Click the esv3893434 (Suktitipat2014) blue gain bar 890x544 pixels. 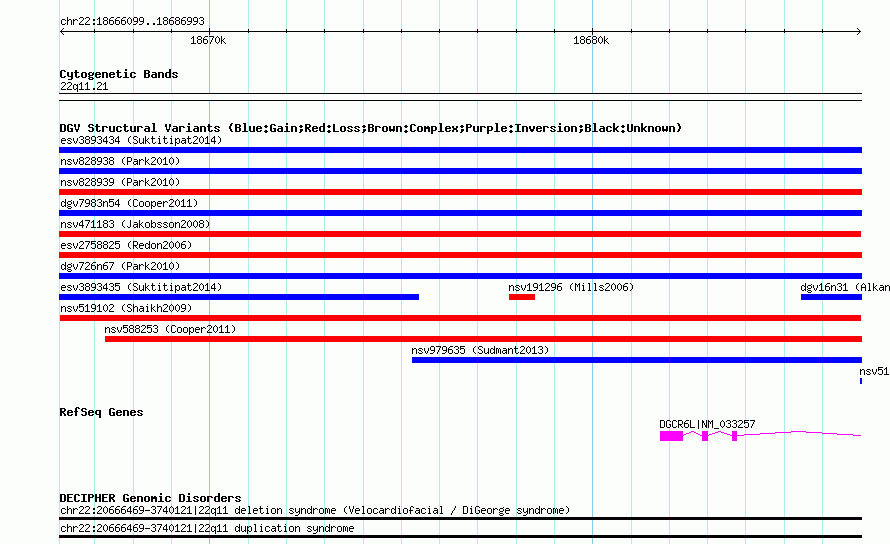coord(460,150)
